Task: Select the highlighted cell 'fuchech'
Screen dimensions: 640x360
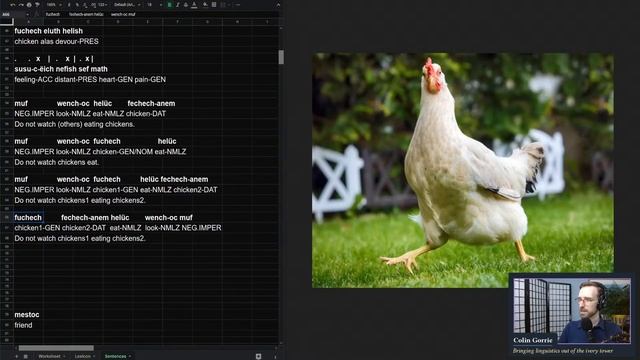Action: [x=28, y=218]
